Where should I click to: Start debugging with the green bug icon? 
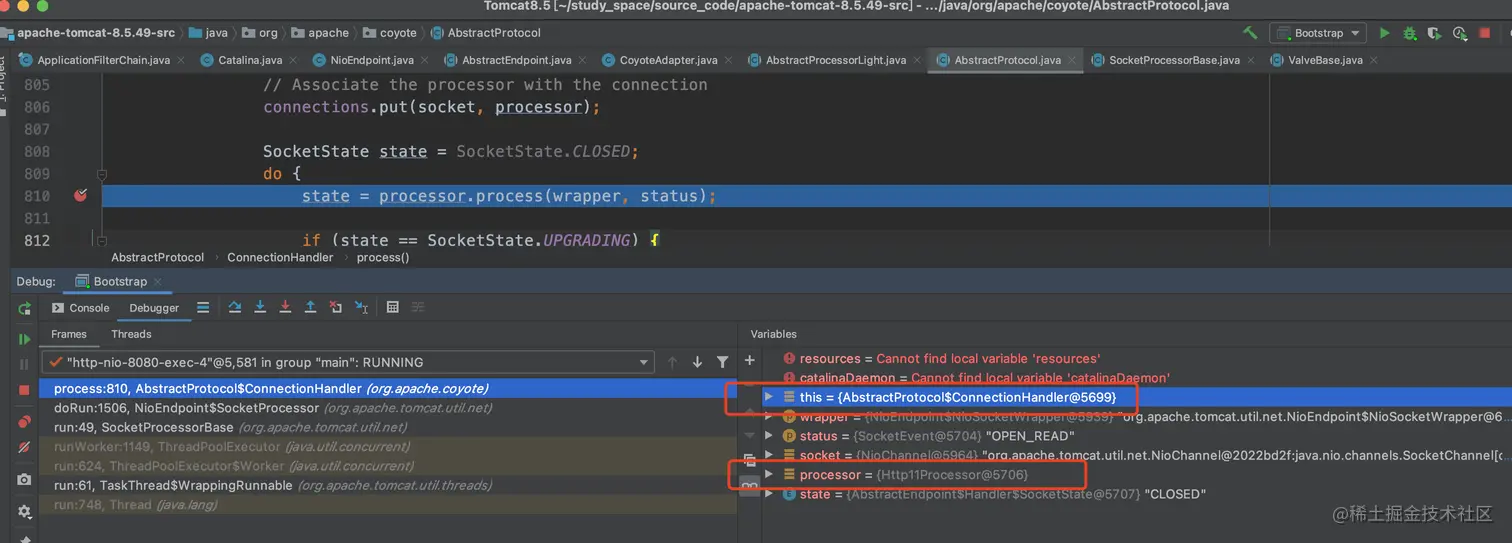(1410, 33)
